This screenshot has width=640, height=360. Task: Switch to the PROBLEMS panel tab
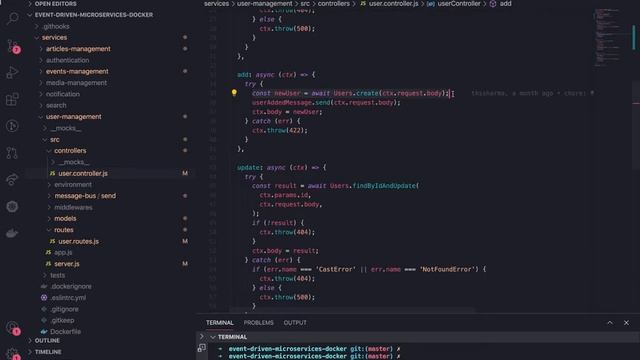[x=259, y=322]
